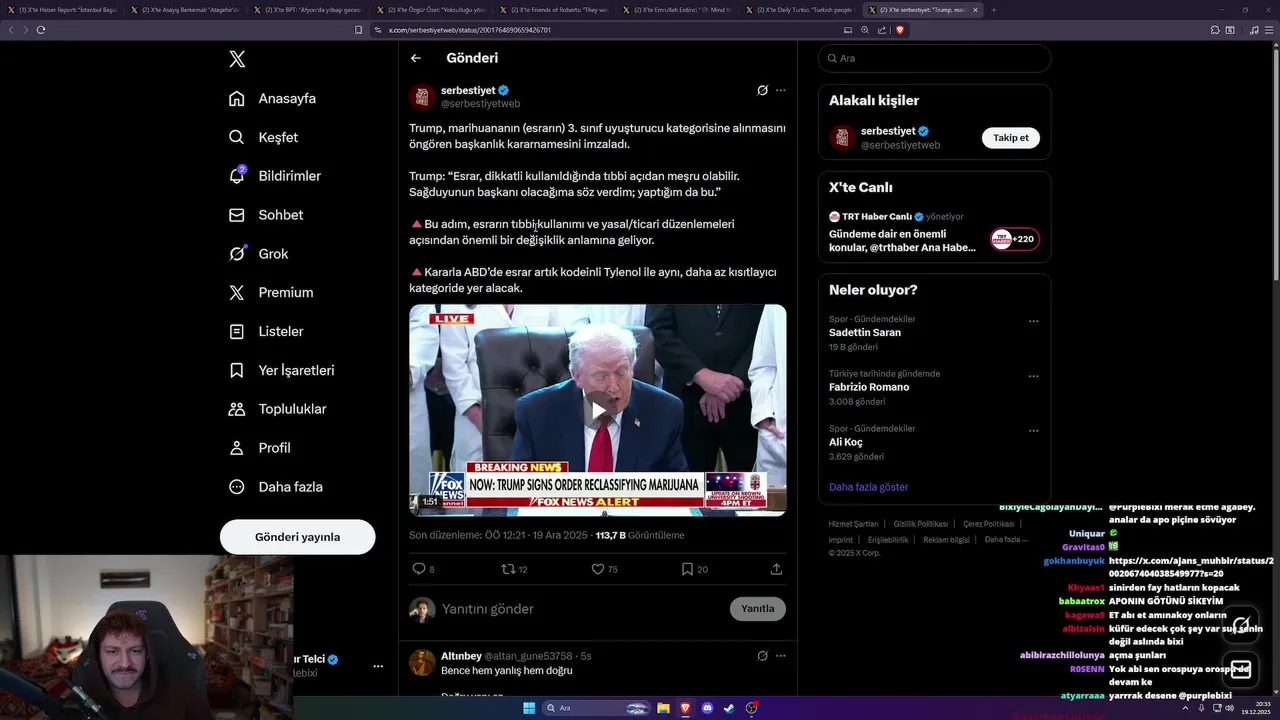Open File Explorer from taskbar
Image resolution: width=1280 pixels, height=720 pixels.
663,708
